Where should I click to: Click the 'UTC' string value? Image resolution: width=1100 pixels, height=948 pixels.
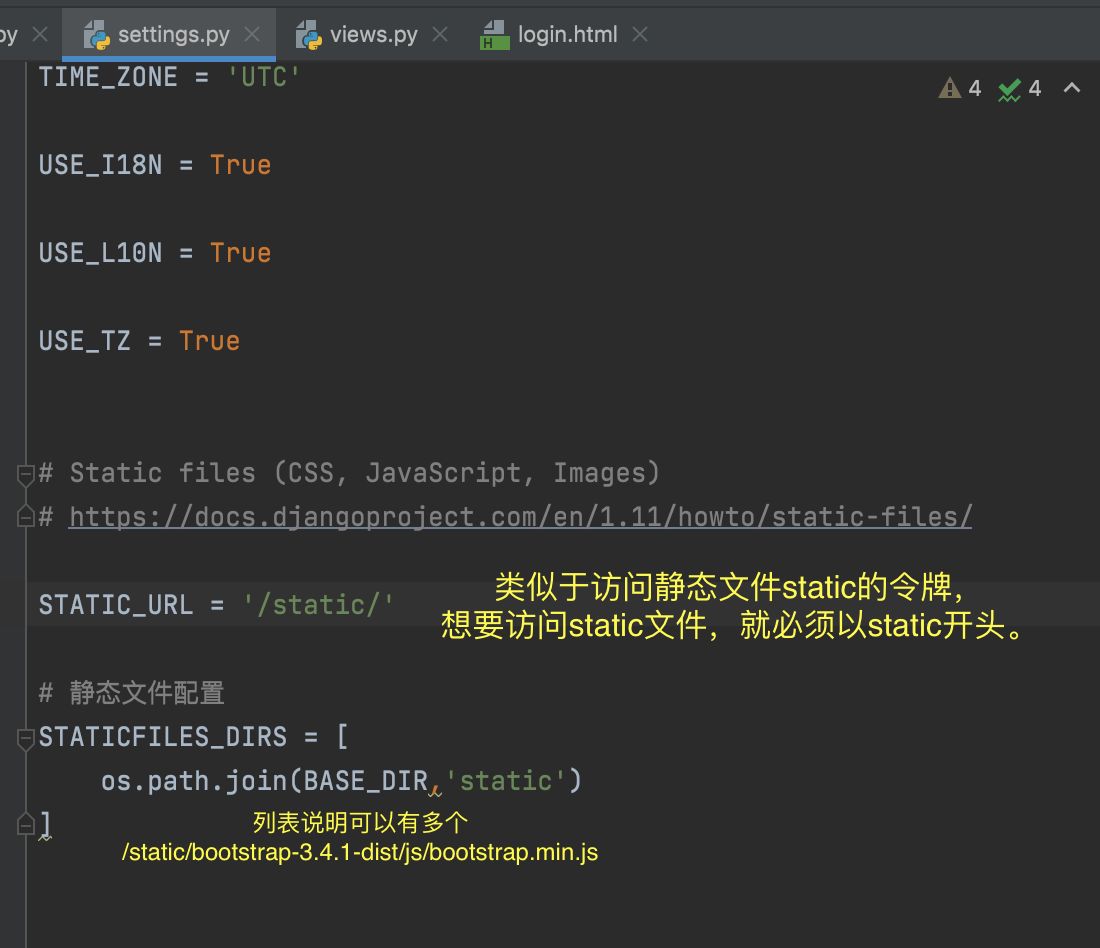(264, 77)
